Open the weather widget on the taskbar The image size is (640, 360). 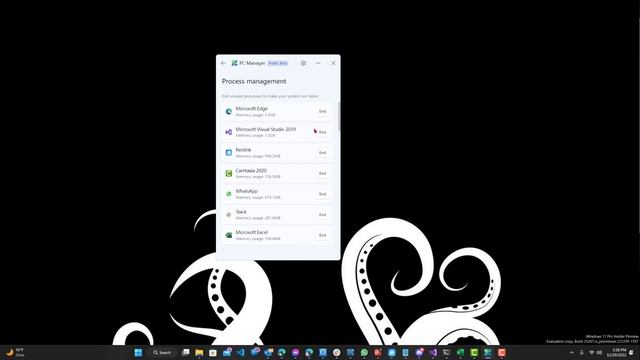pos(15,353)
